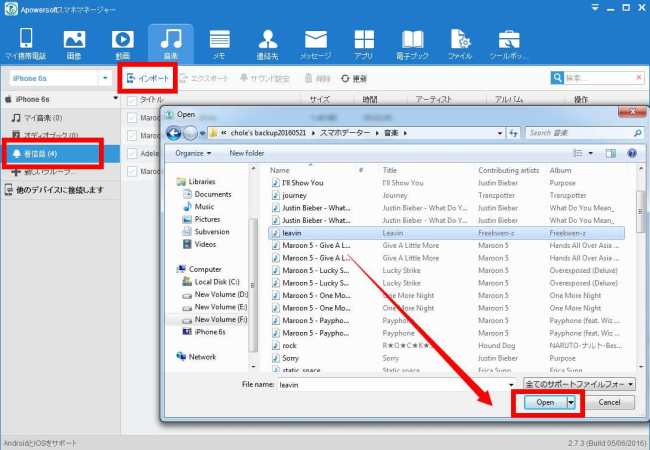Select Documents library

click(x=207, y=194)
